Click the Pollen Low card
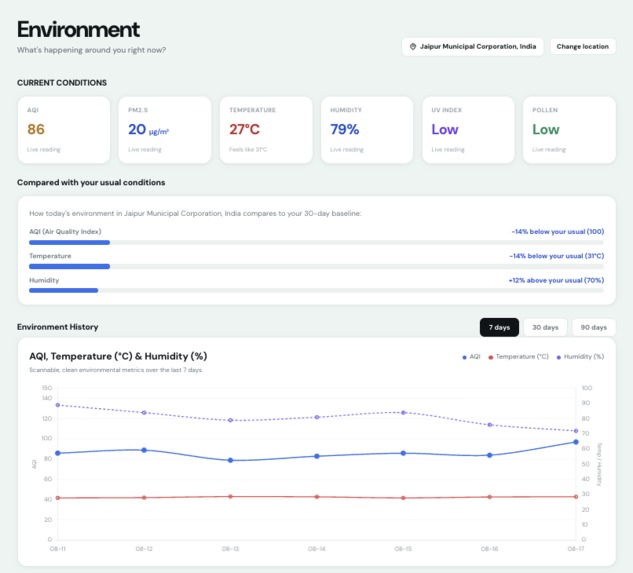633x573 pixels. [569, 130]
